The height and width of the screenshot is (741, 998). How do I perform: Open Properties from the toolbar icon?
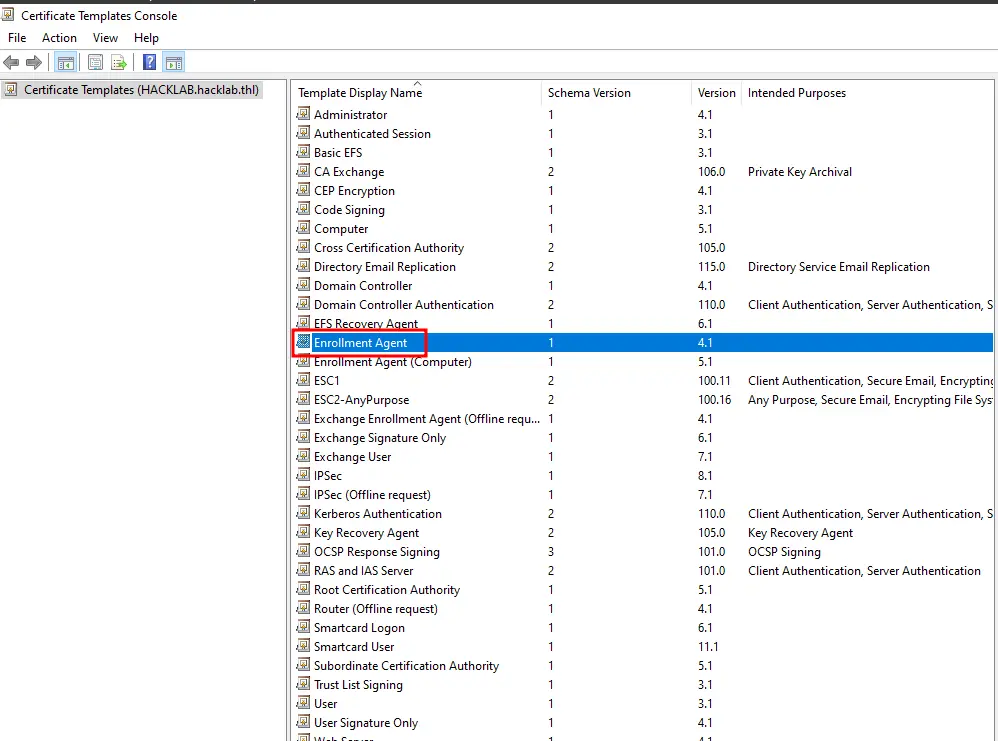[95, 63]
